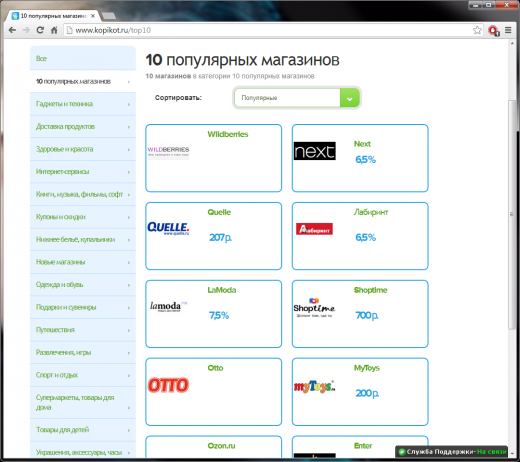Go to browser home icon
Viewport: 520px width, 462px height.
click(54, 30)
